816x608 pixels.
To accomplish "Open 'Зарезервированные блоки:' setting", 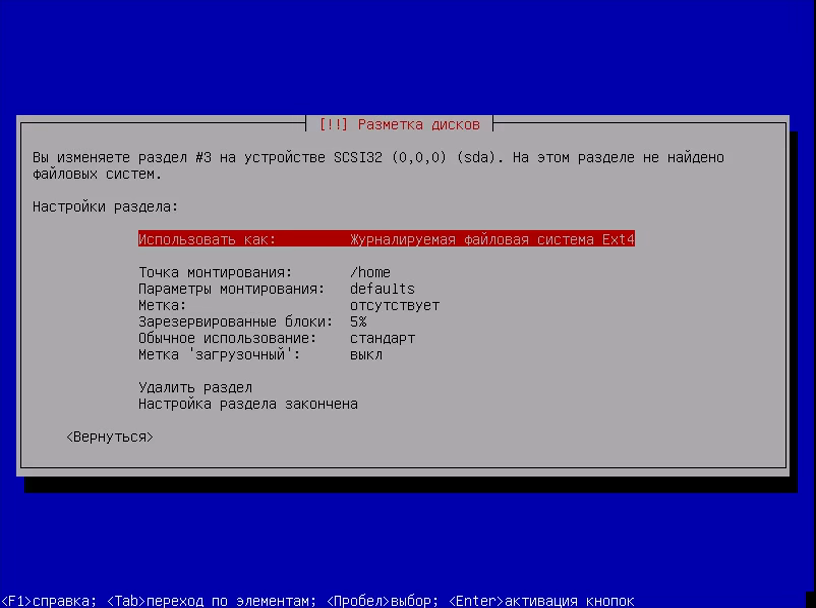I will point(252,322).
